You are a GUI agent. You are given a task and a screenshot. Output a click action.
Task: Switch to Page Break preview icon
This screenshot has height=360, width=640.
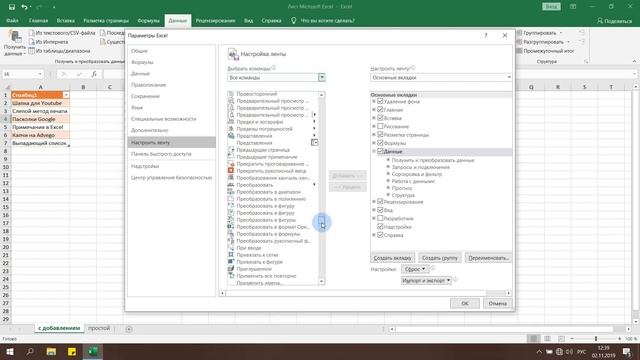pyautogui.click(x=561, y=339)
